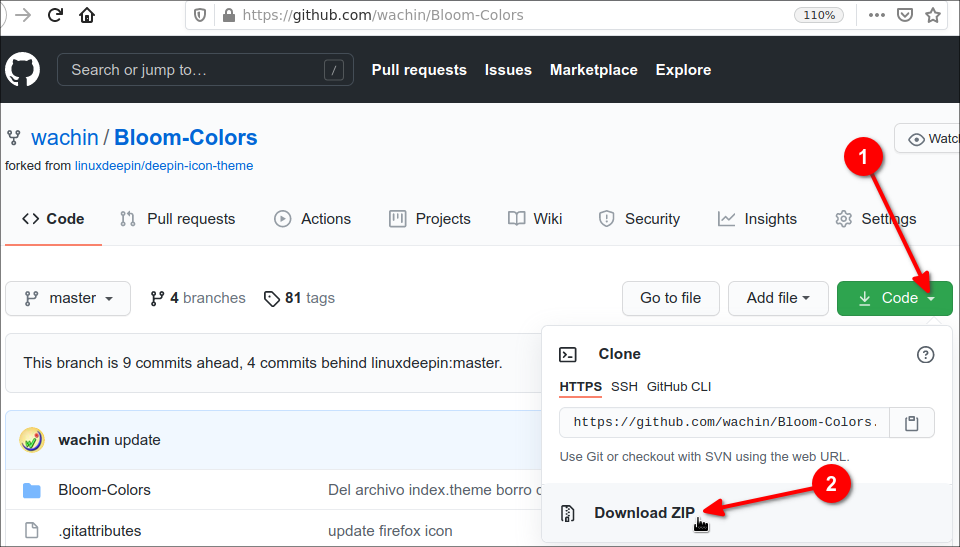This screenshot has height=547, width=960.
Task: Click the 110% zoom level indicator
Action: 819,15
